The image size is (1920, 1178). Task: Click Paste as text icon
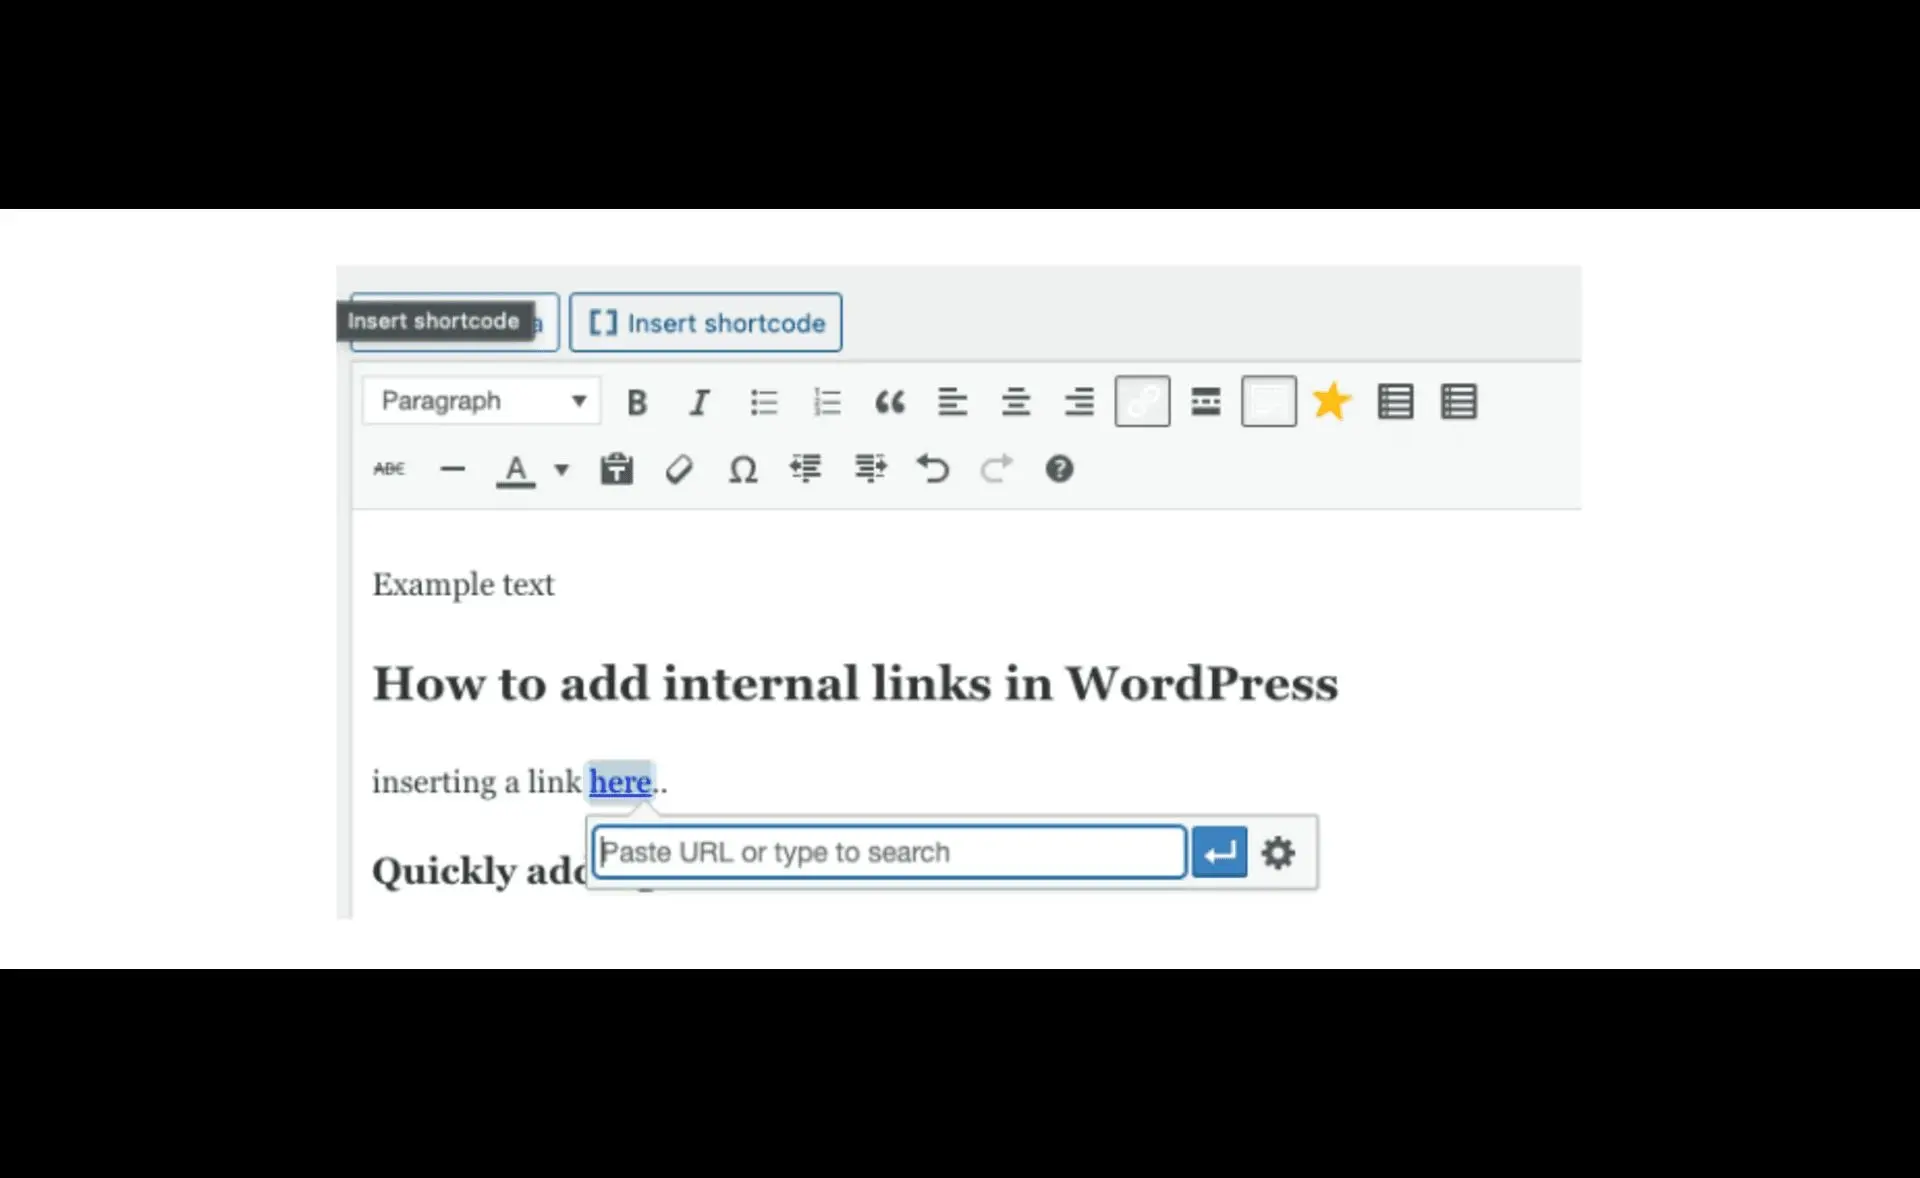click(x=617, y=468)
